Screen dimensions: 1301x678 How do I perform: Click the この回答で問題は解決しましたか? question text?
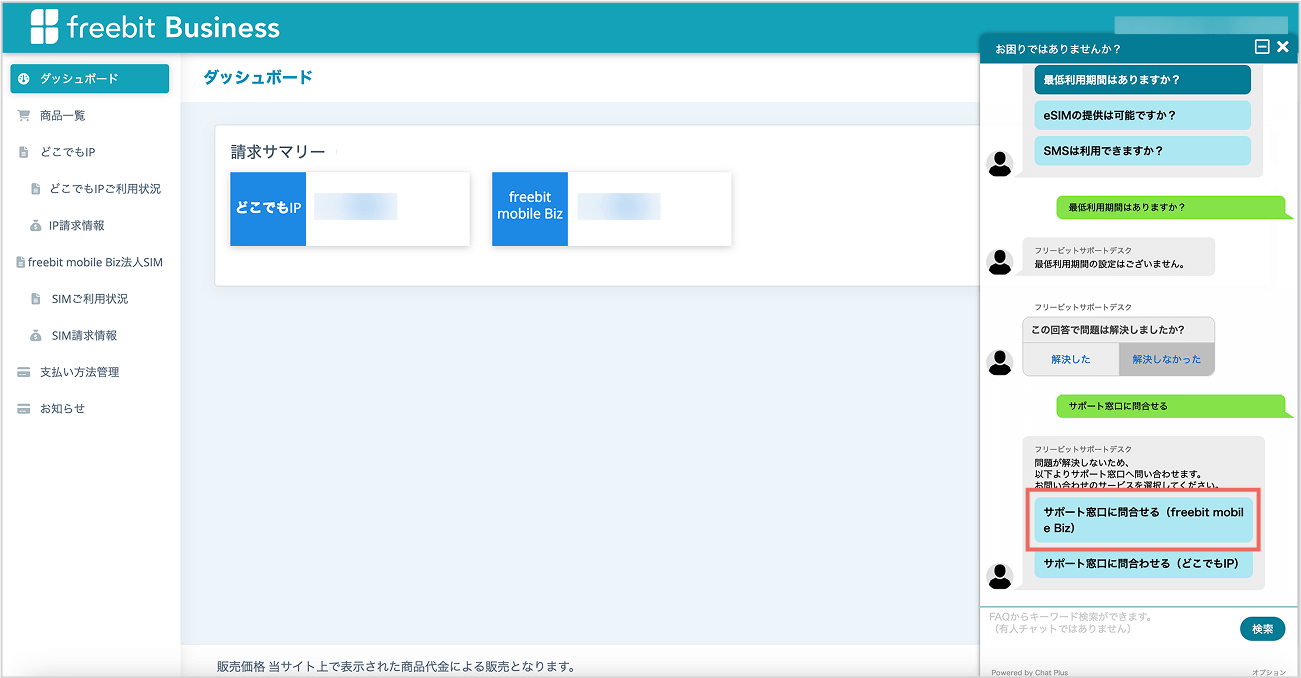click(x=1108, y=330)
